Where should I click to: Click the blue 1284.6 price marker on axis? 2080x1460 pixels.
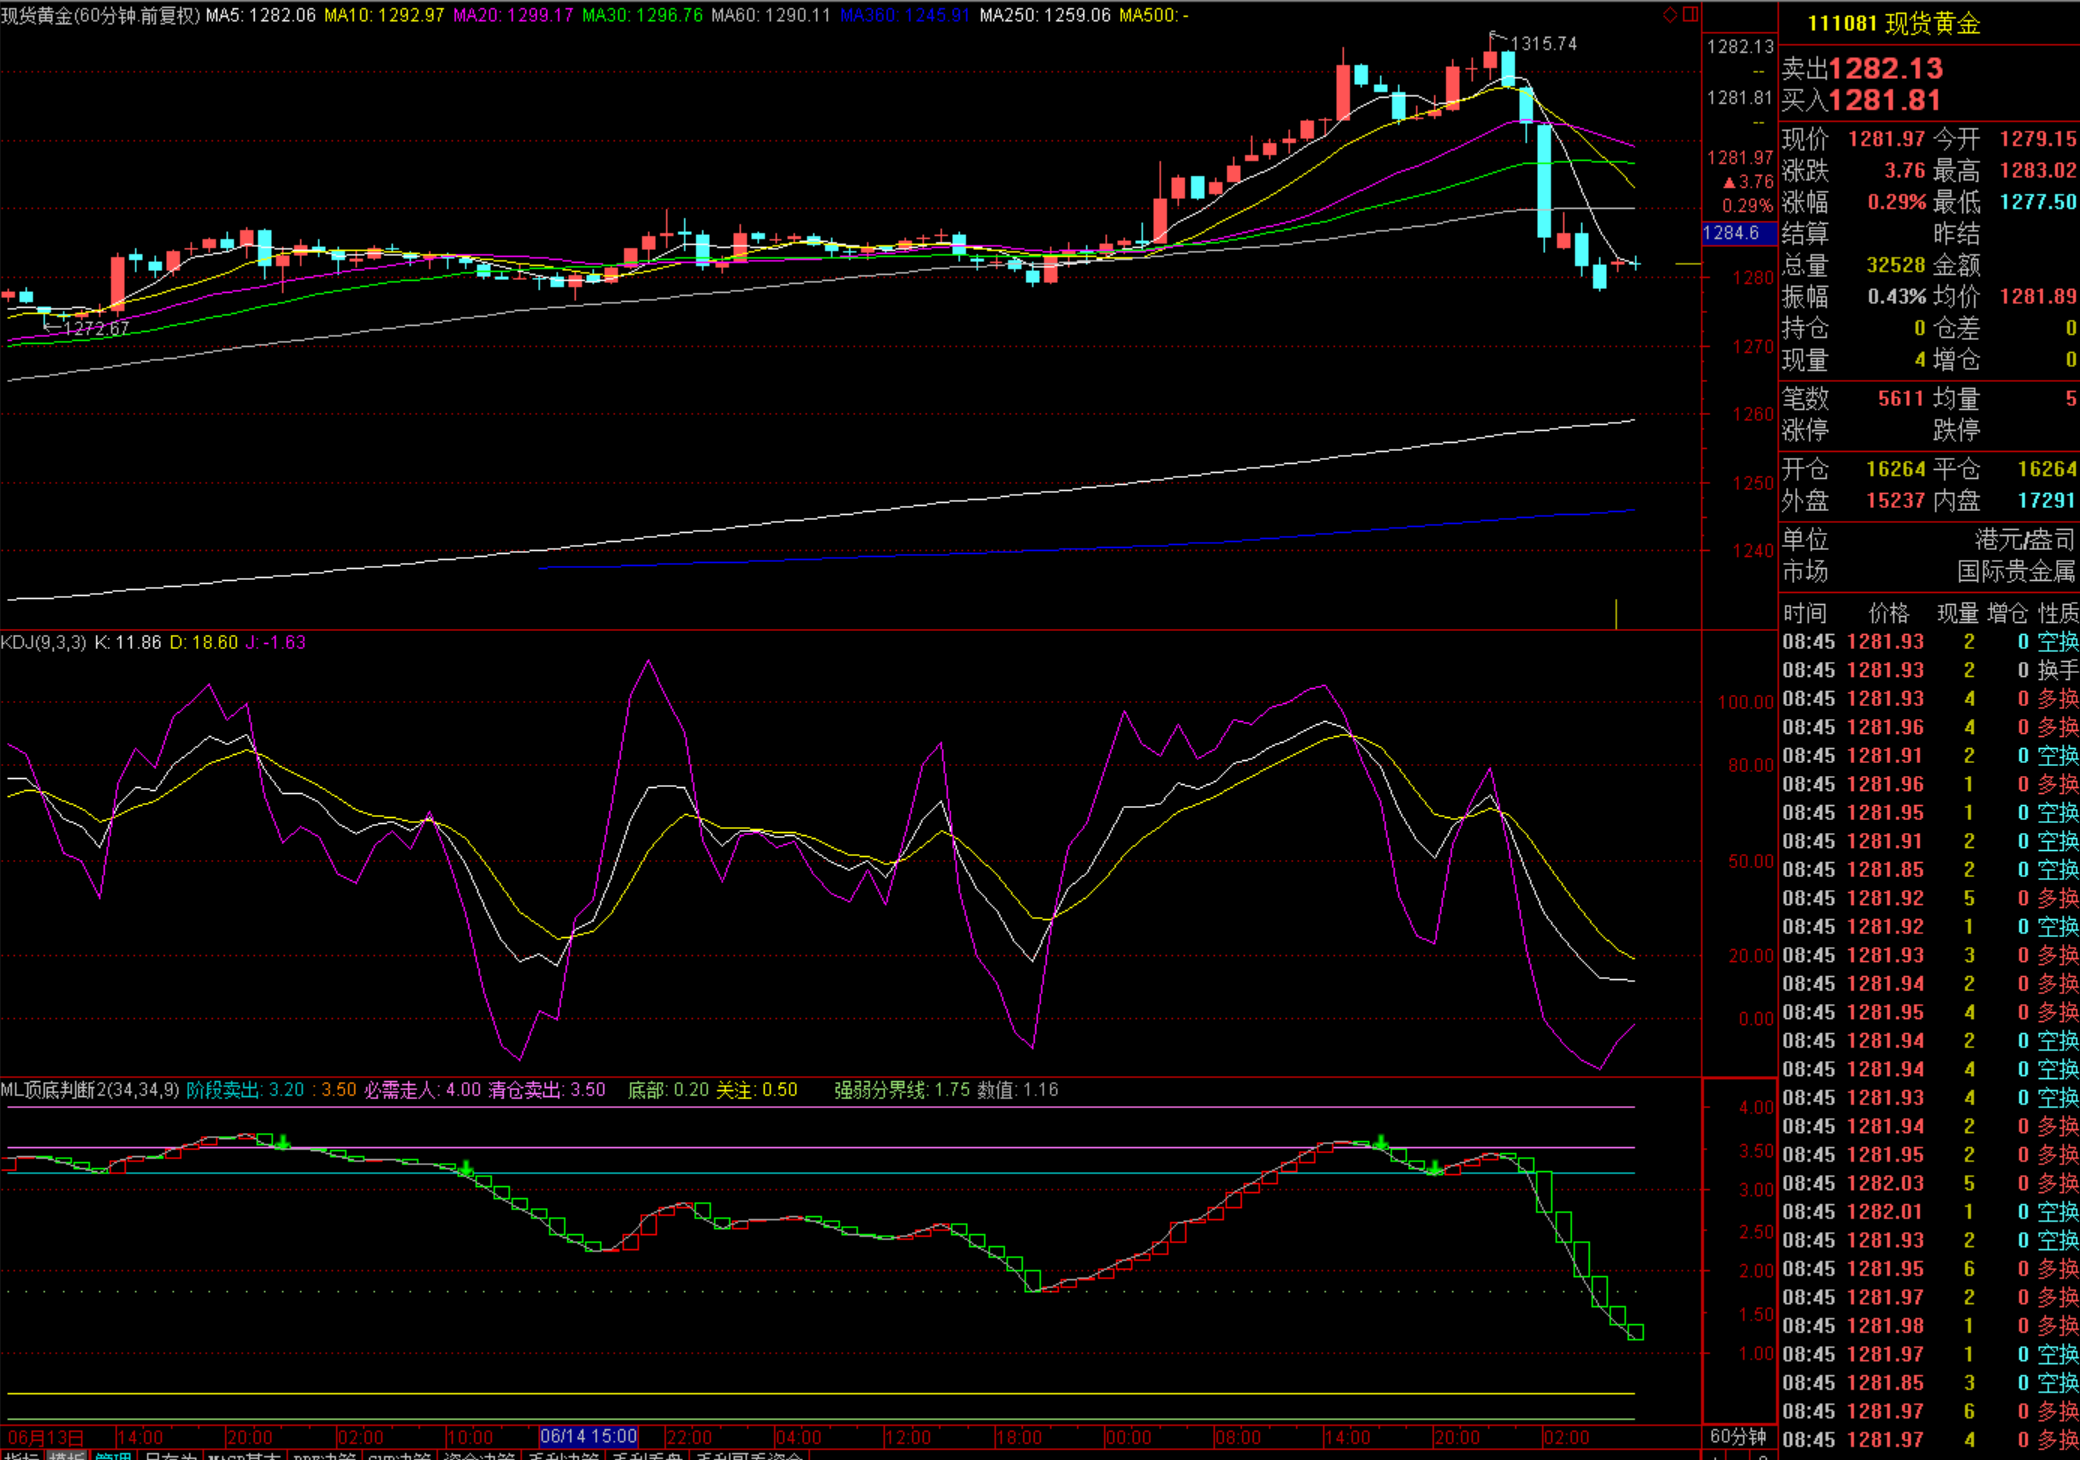[x=1738, y=233]
